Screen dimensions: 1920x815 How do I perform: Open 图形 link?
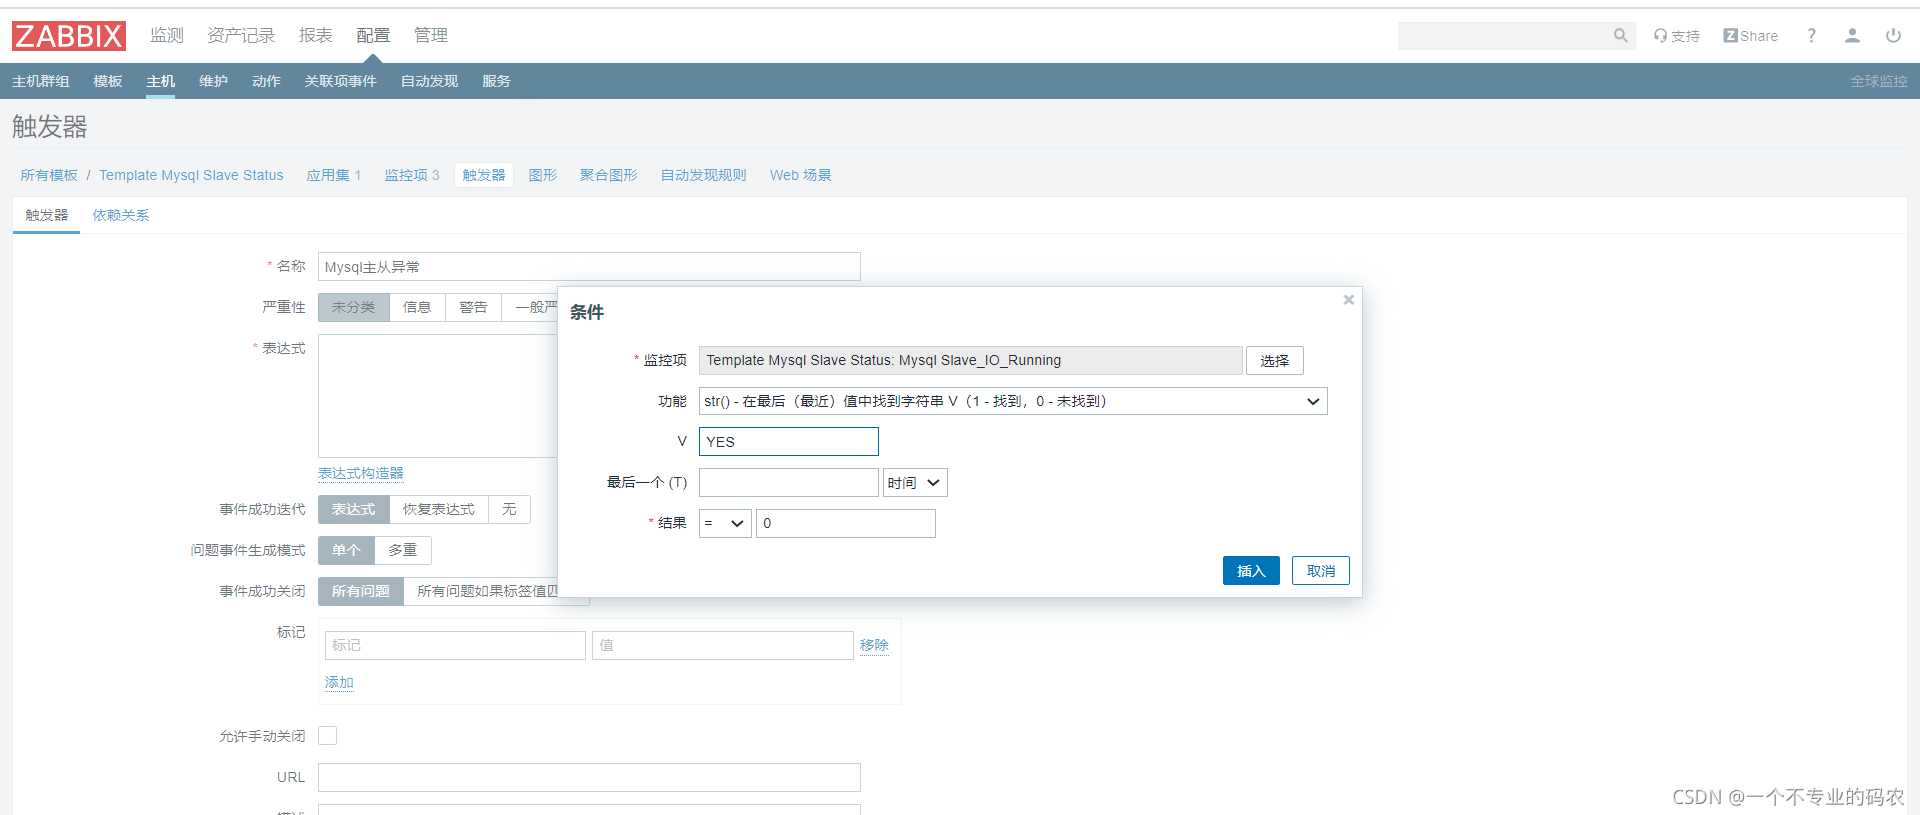543,175
